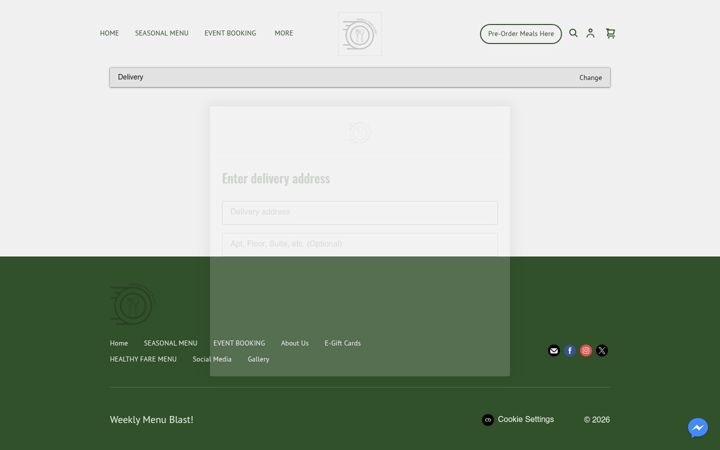Focus the Apt, Floor, Suite optional field
The height and width of the screenshot is (450, 720).
(360, 244)
